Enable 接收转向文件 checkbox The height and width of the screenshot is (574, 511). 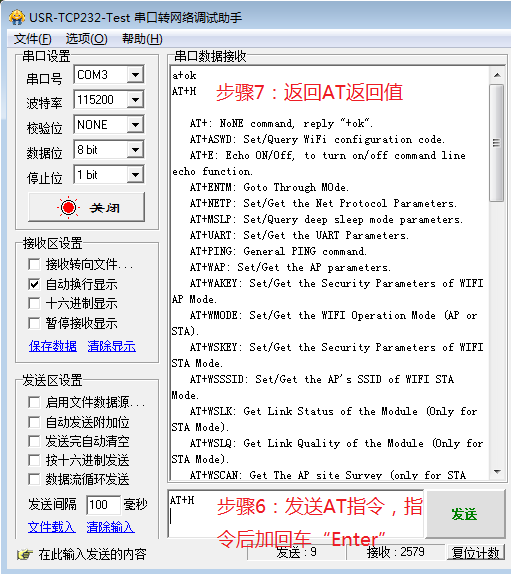tap(34, 264)
